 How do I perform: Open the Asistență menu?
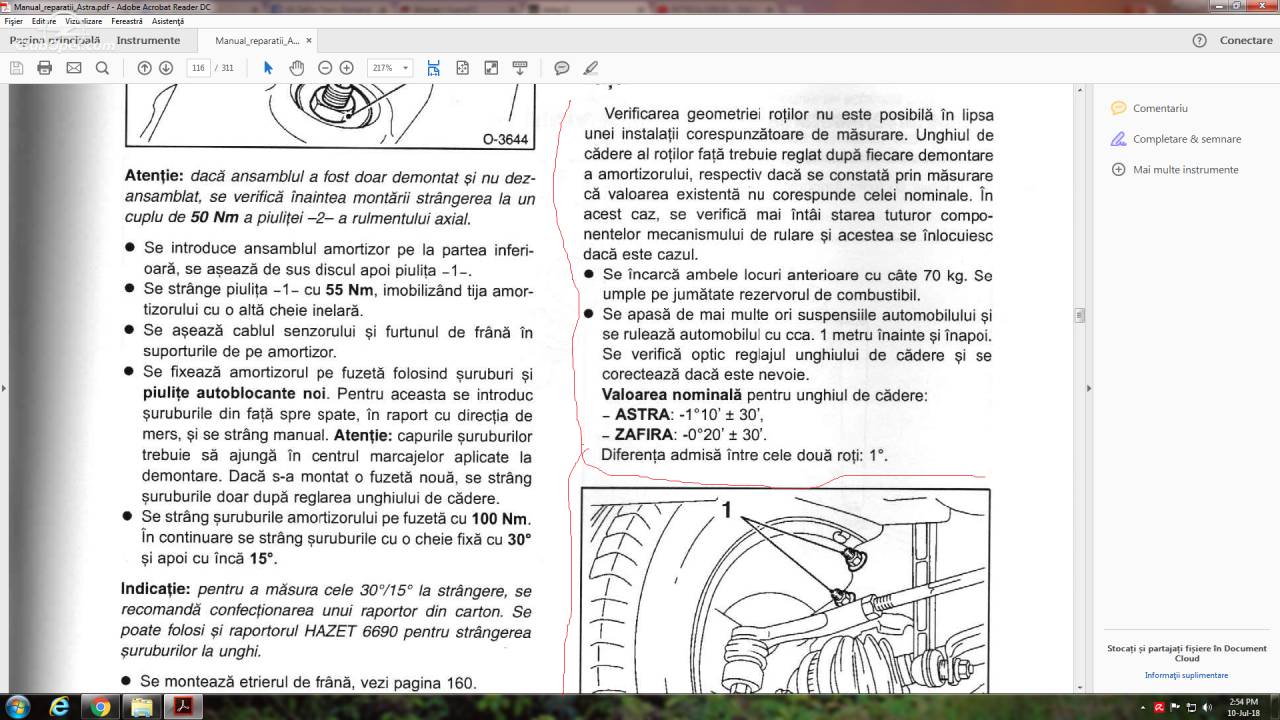click(167, 21)
